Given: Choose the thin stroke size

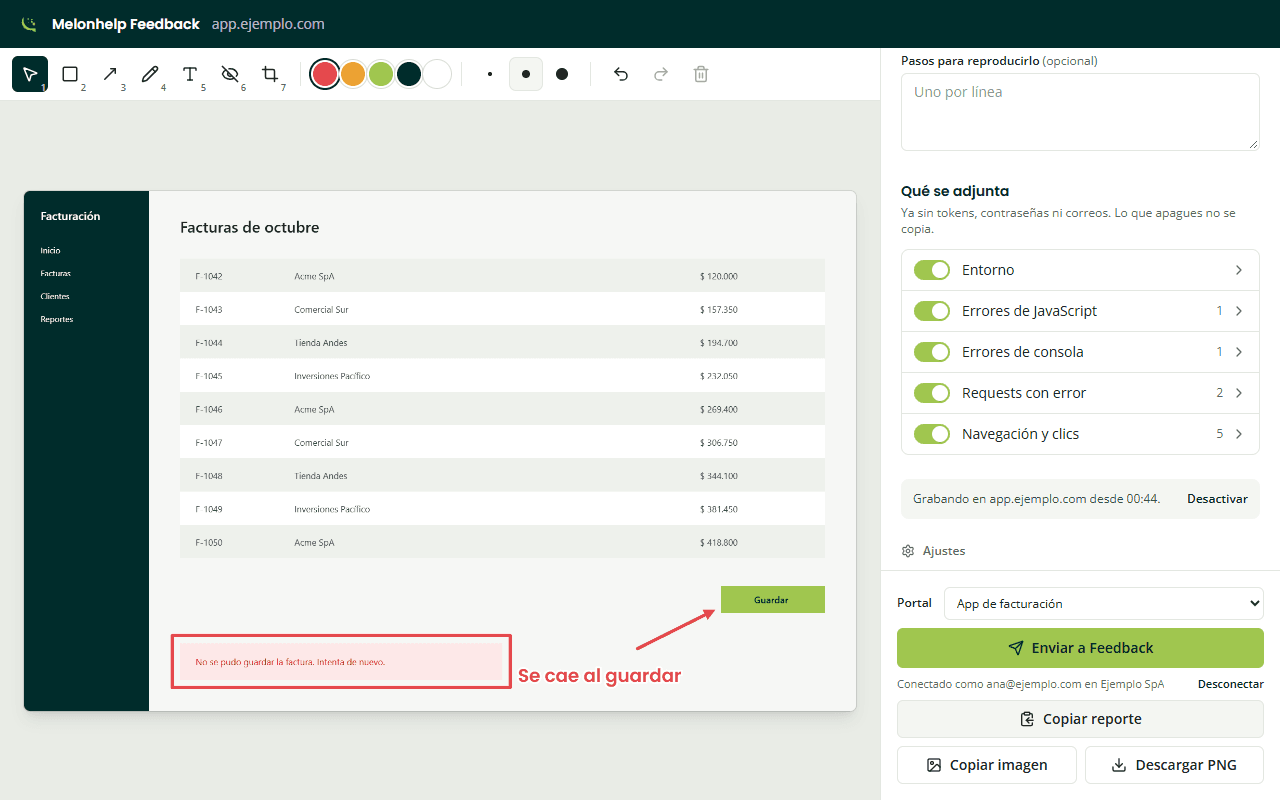Looking at the screenshot, I should click(490, 74).
